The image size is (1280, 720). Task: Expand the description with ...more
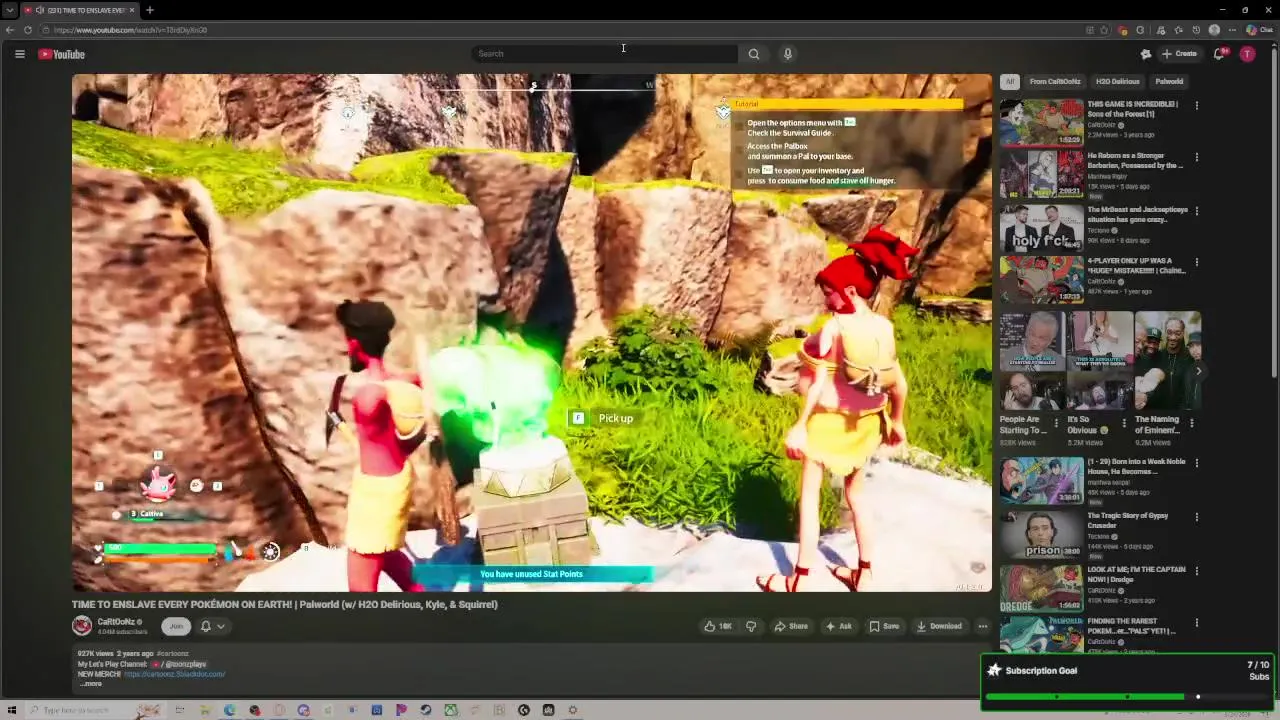click(91, 684)
